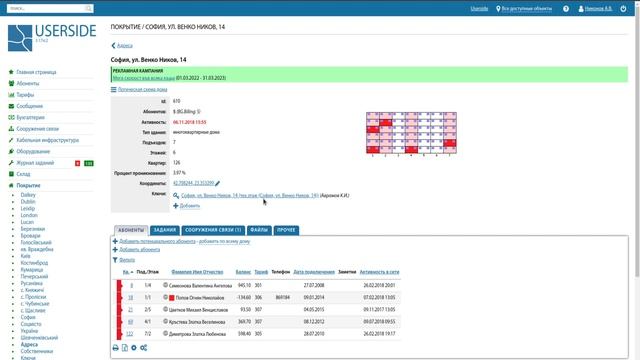Expand the Фильтр filter options
The width and height of the screenshot is (640, 360).
(127, 260)
